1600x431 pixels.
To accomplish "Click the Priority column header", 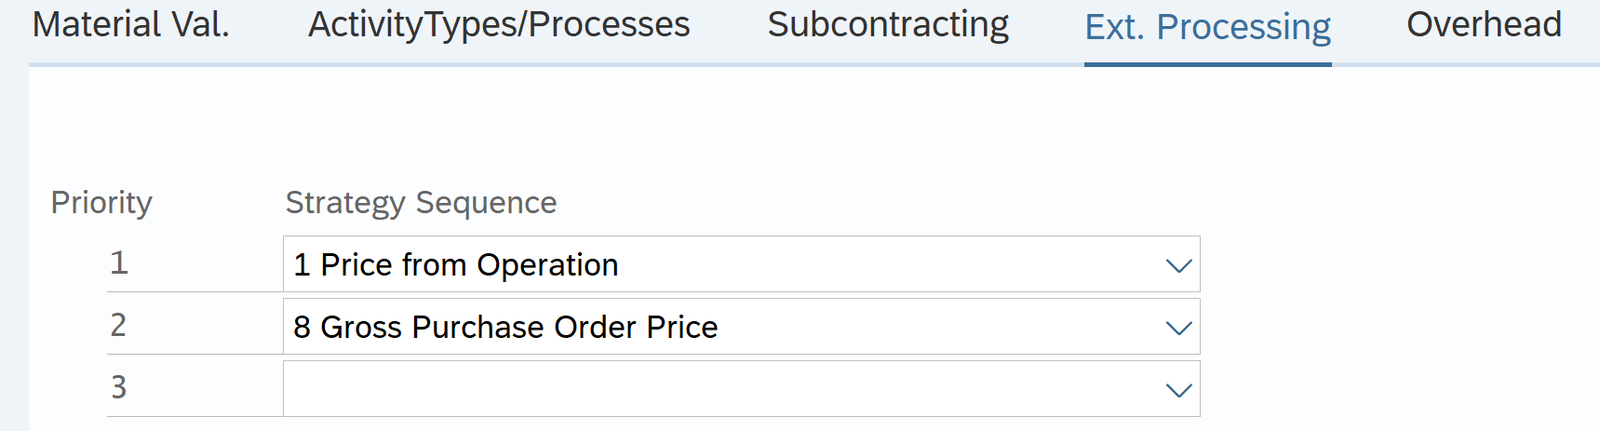I will (x=101, y=202).
